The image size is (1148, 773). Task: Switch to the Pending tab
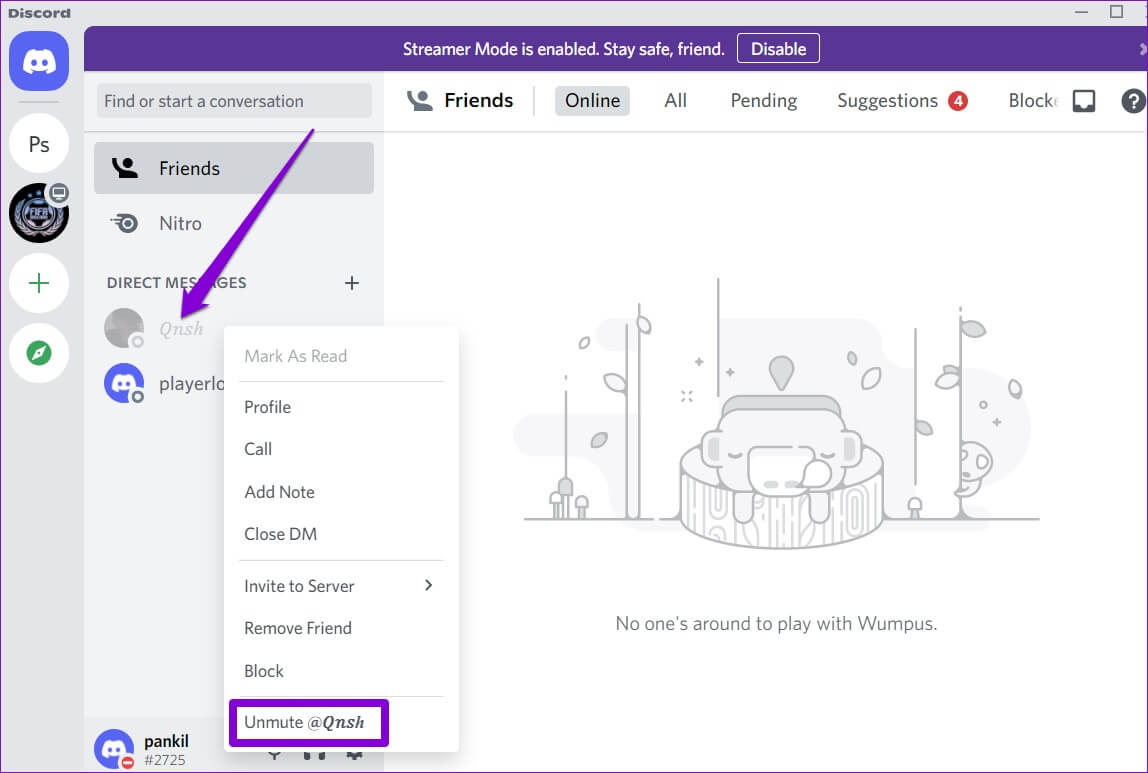[764, 100]
